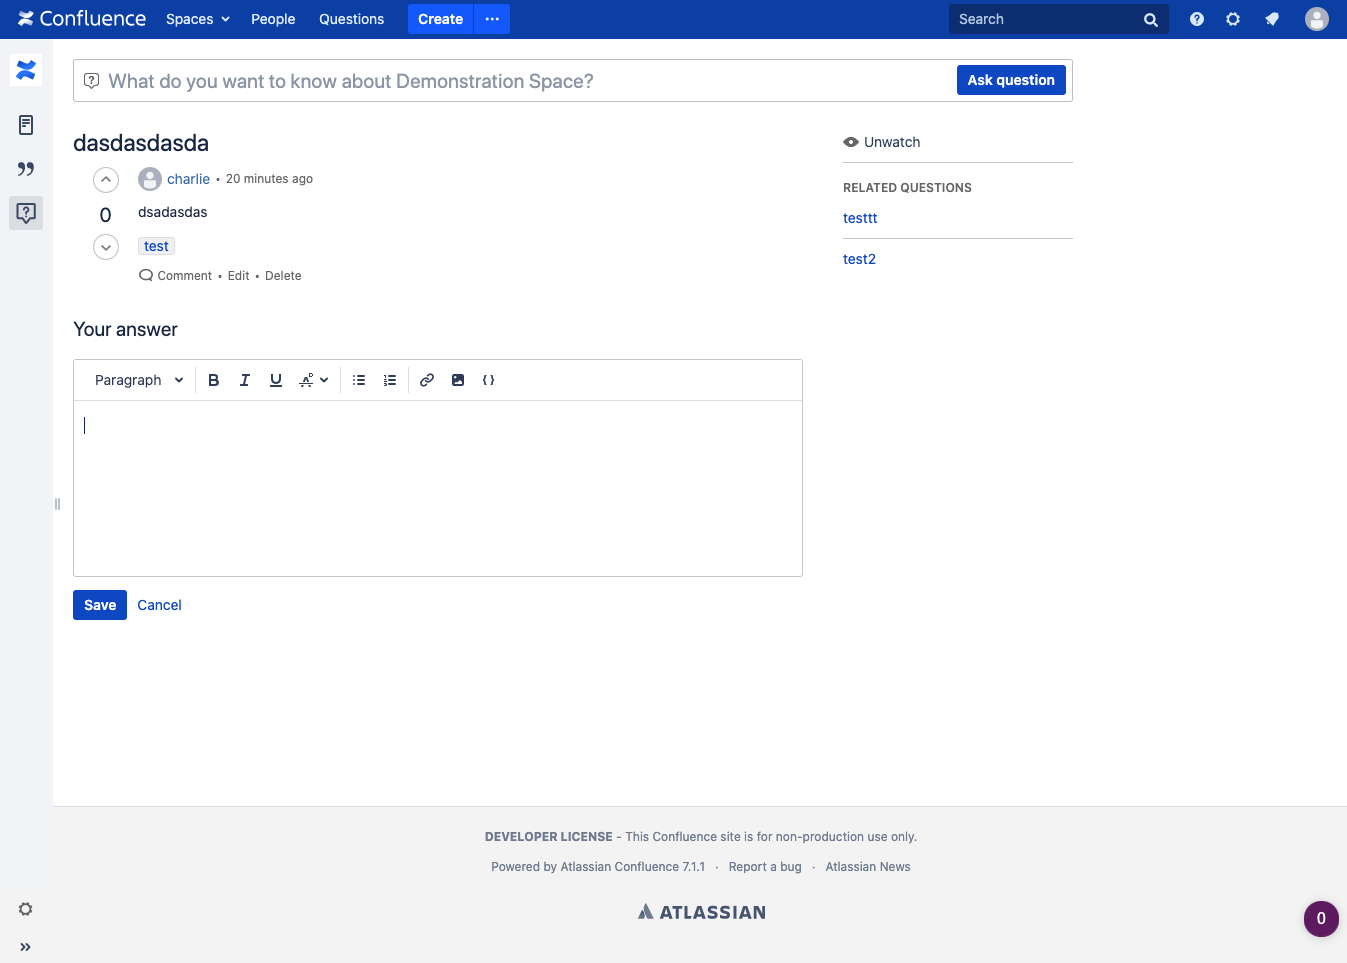The height and width of the screenshot is (963, 1347).
Task: Open Pages icon in the sidebar
Action: (x=26, y=125)
